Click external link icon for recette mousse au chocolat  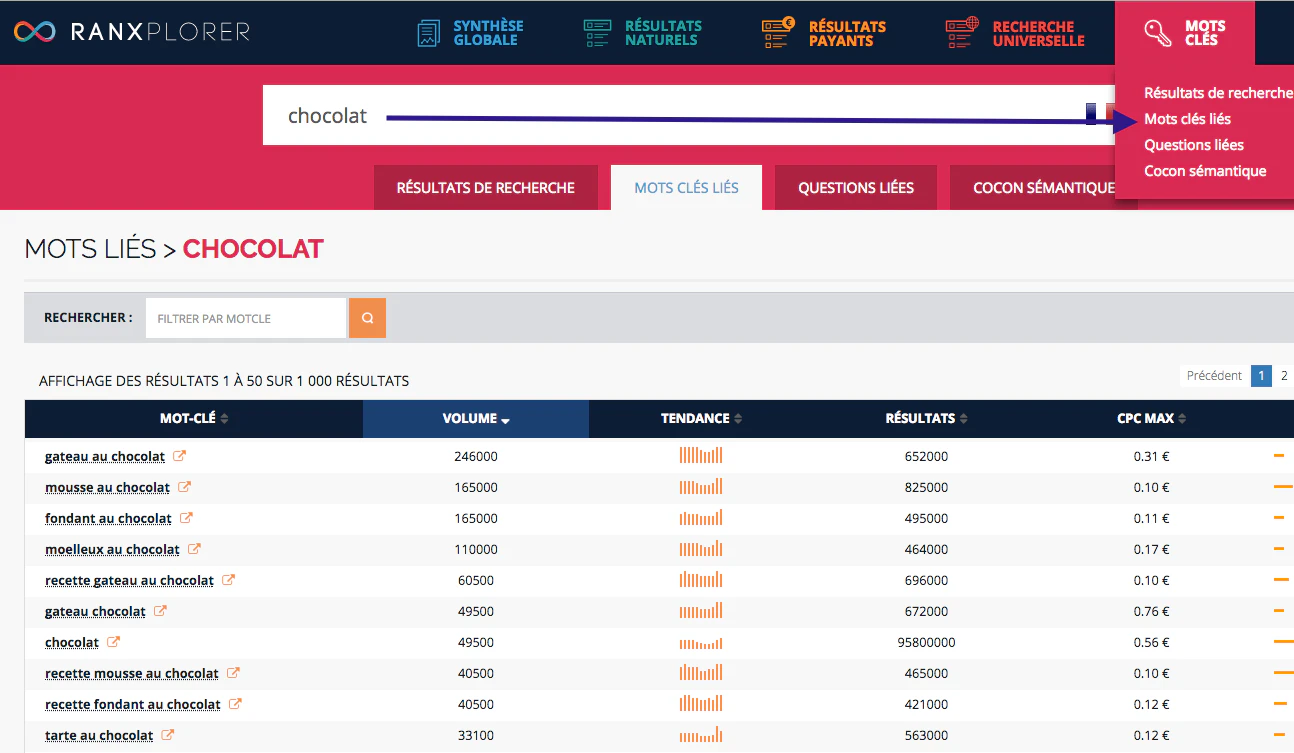[x=234, y=673]
